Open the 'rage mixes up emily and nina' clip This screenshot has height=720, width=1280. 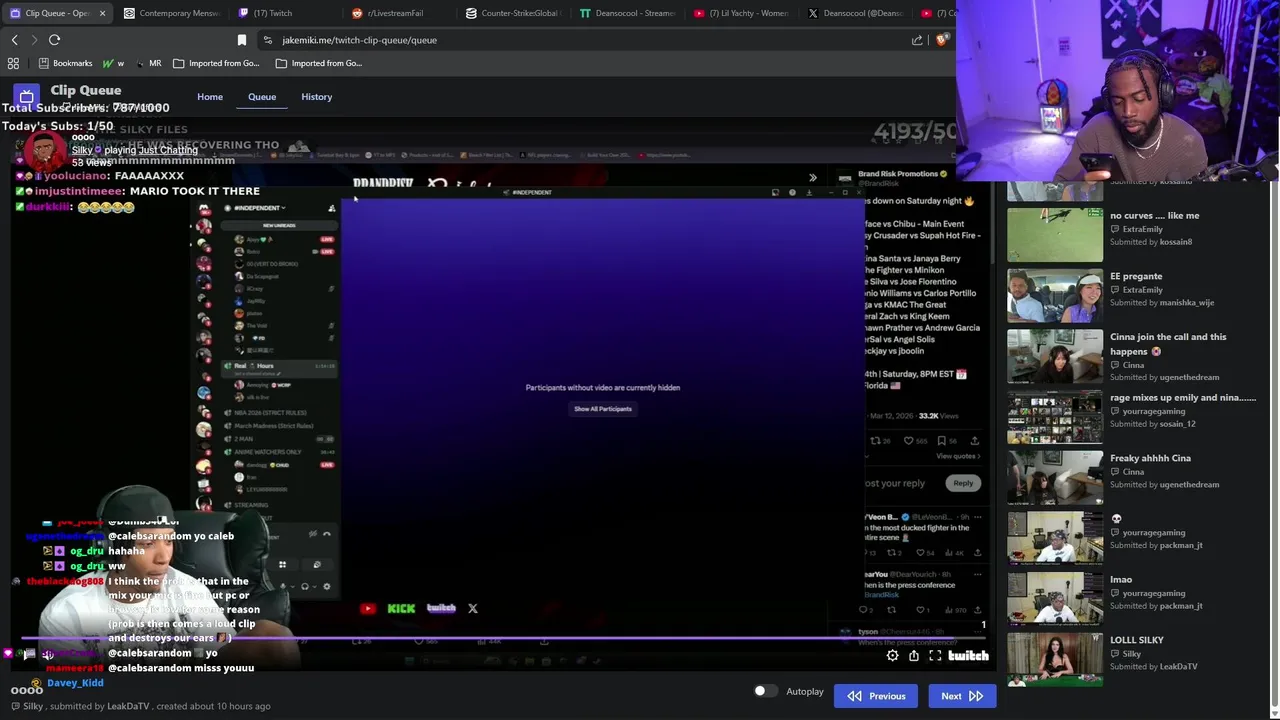1055,417
